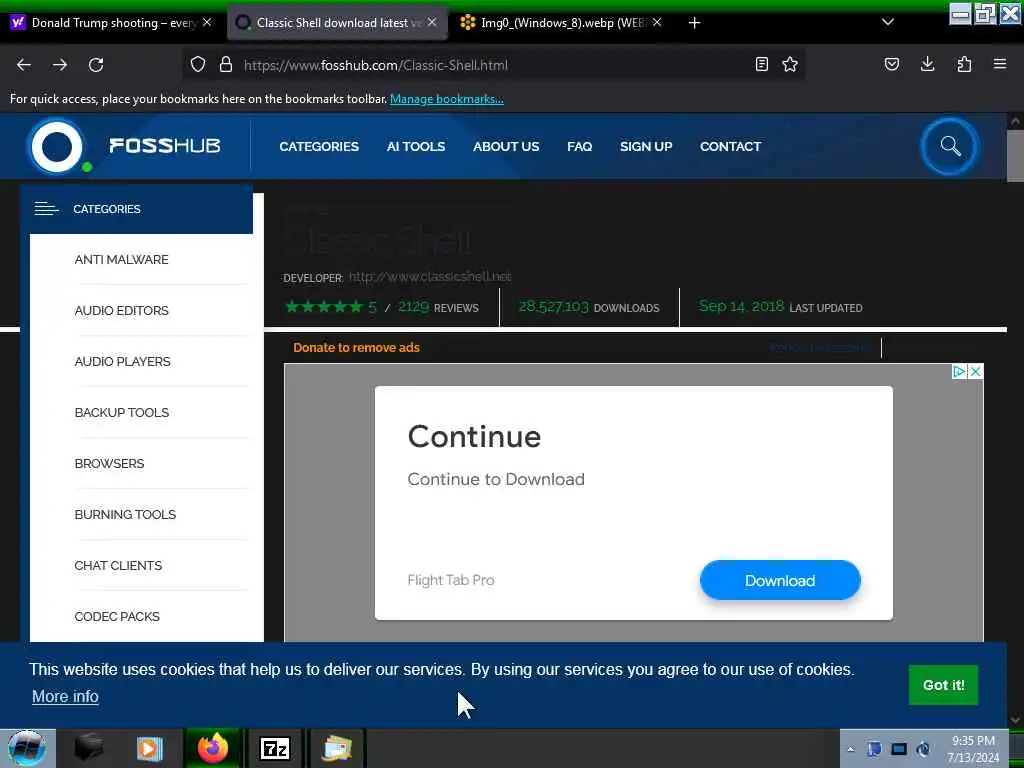Go forward with the browser forward arrow

point(60,65)
